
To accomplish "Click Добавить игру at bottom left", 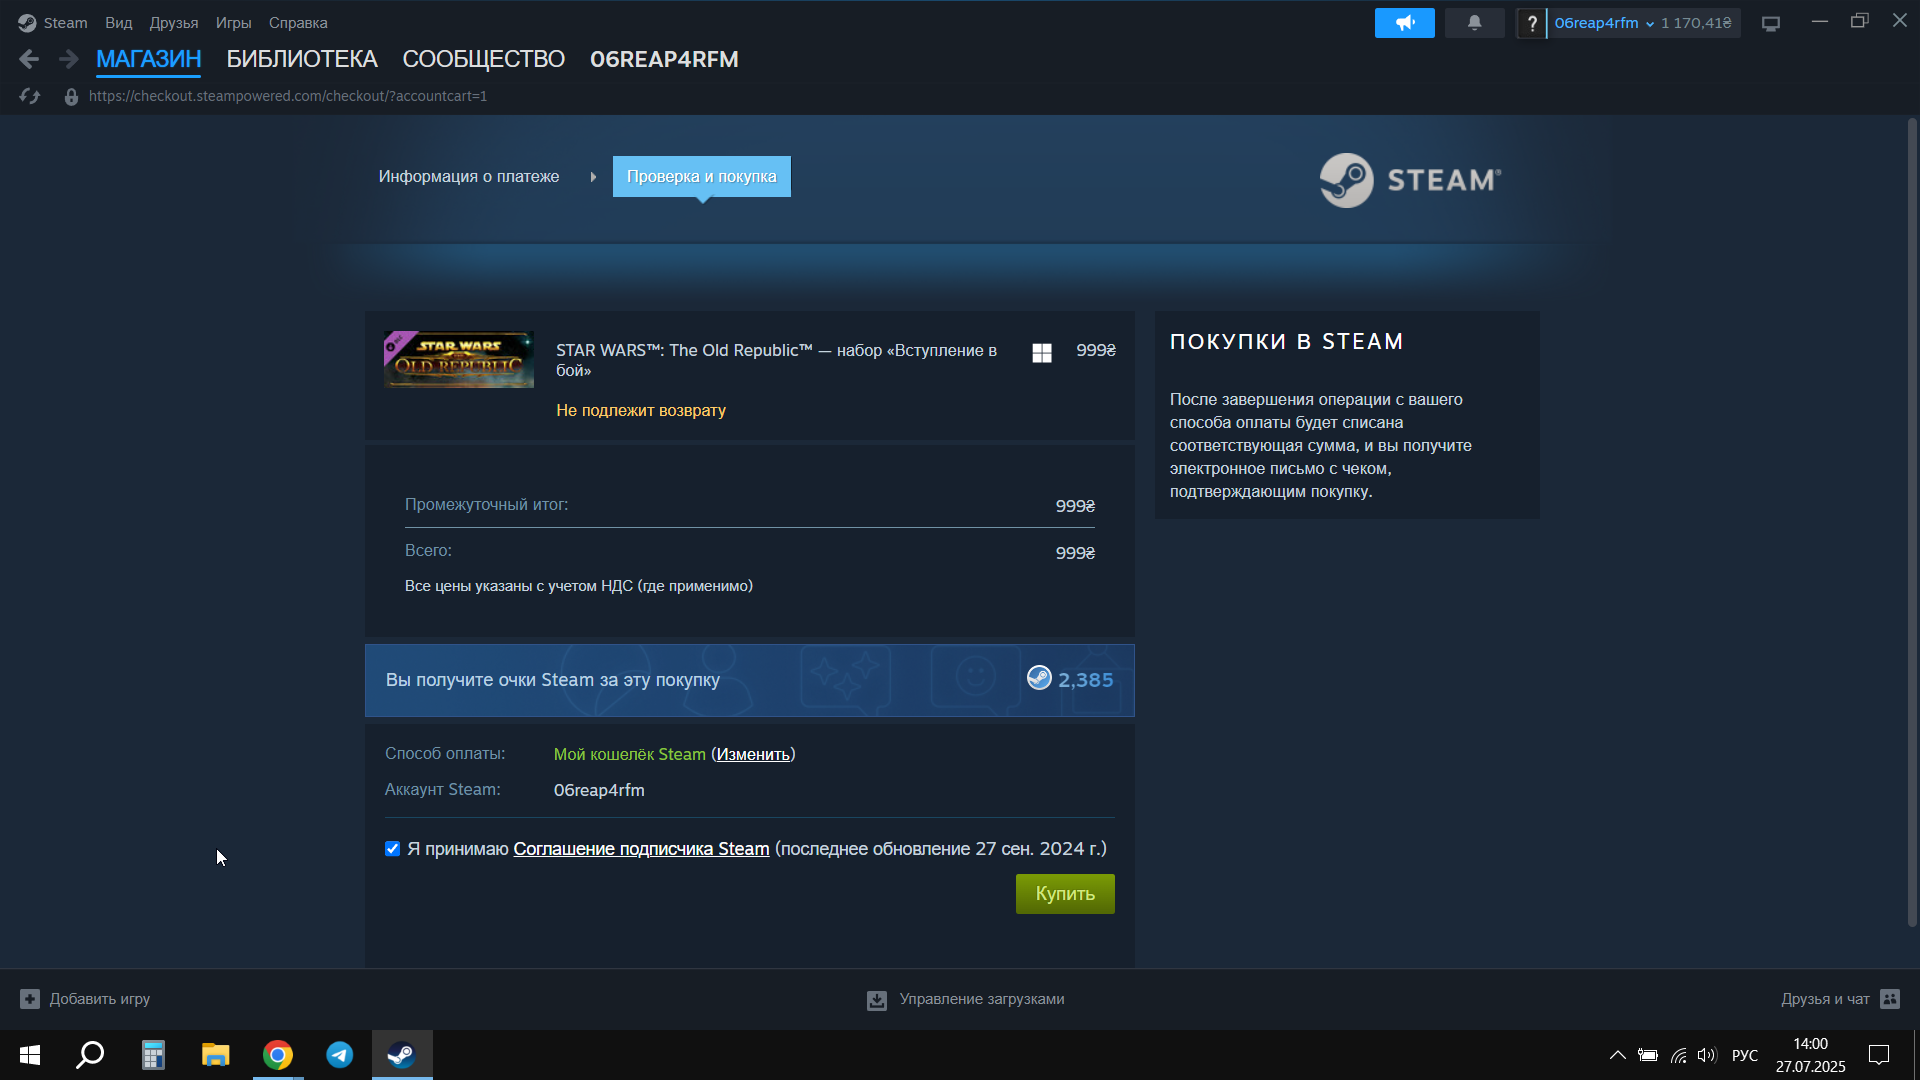I will pos(85,999).
